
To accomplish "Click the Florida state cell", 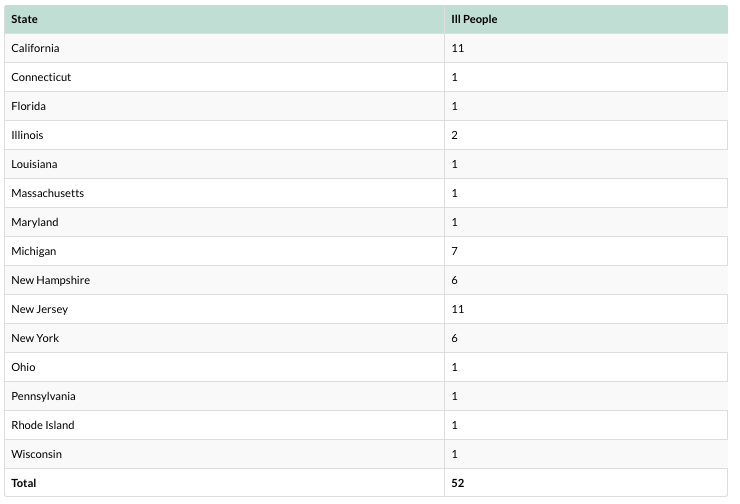I will 28,106.
